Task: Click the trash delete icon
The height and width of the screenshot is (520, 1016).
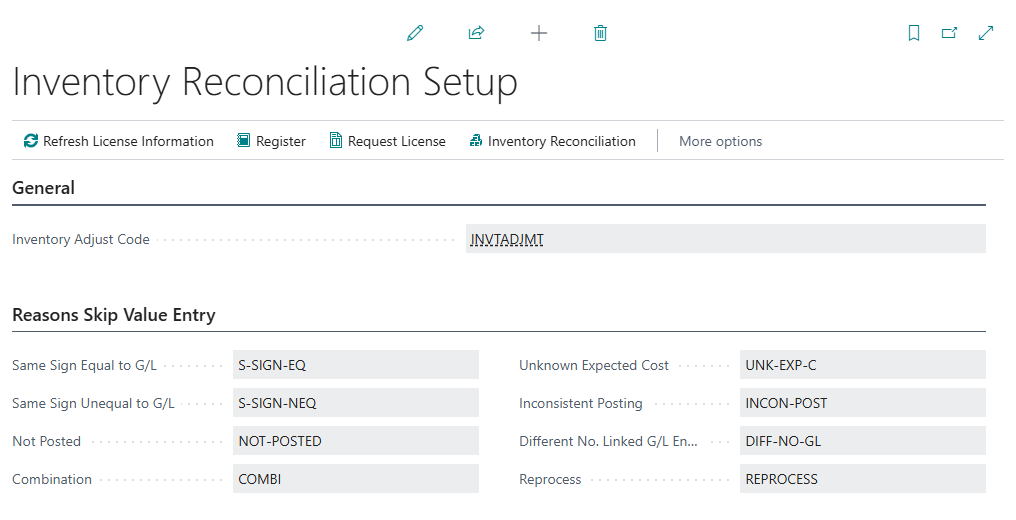Action: tap(600, 33)
